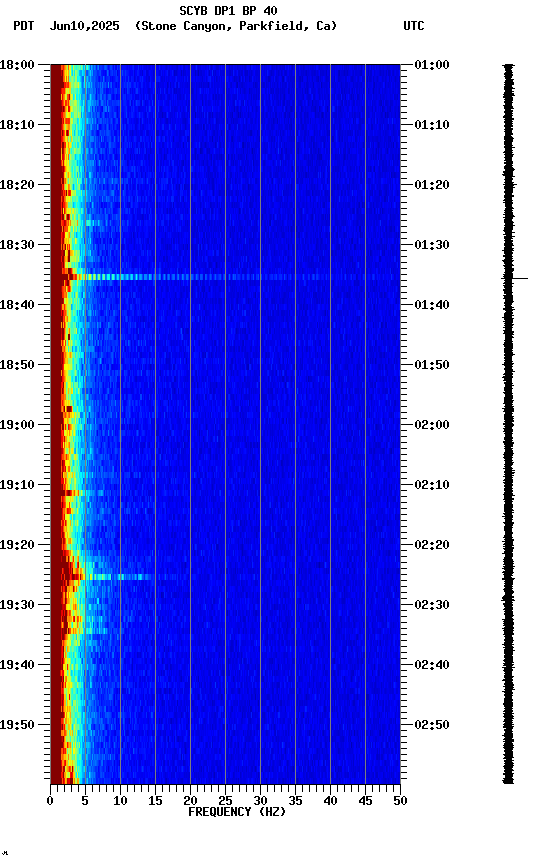Click the "18:10" PDT time label
This screenshot has height=864, width=552.
pyautogui.click(x=17, y=125)
